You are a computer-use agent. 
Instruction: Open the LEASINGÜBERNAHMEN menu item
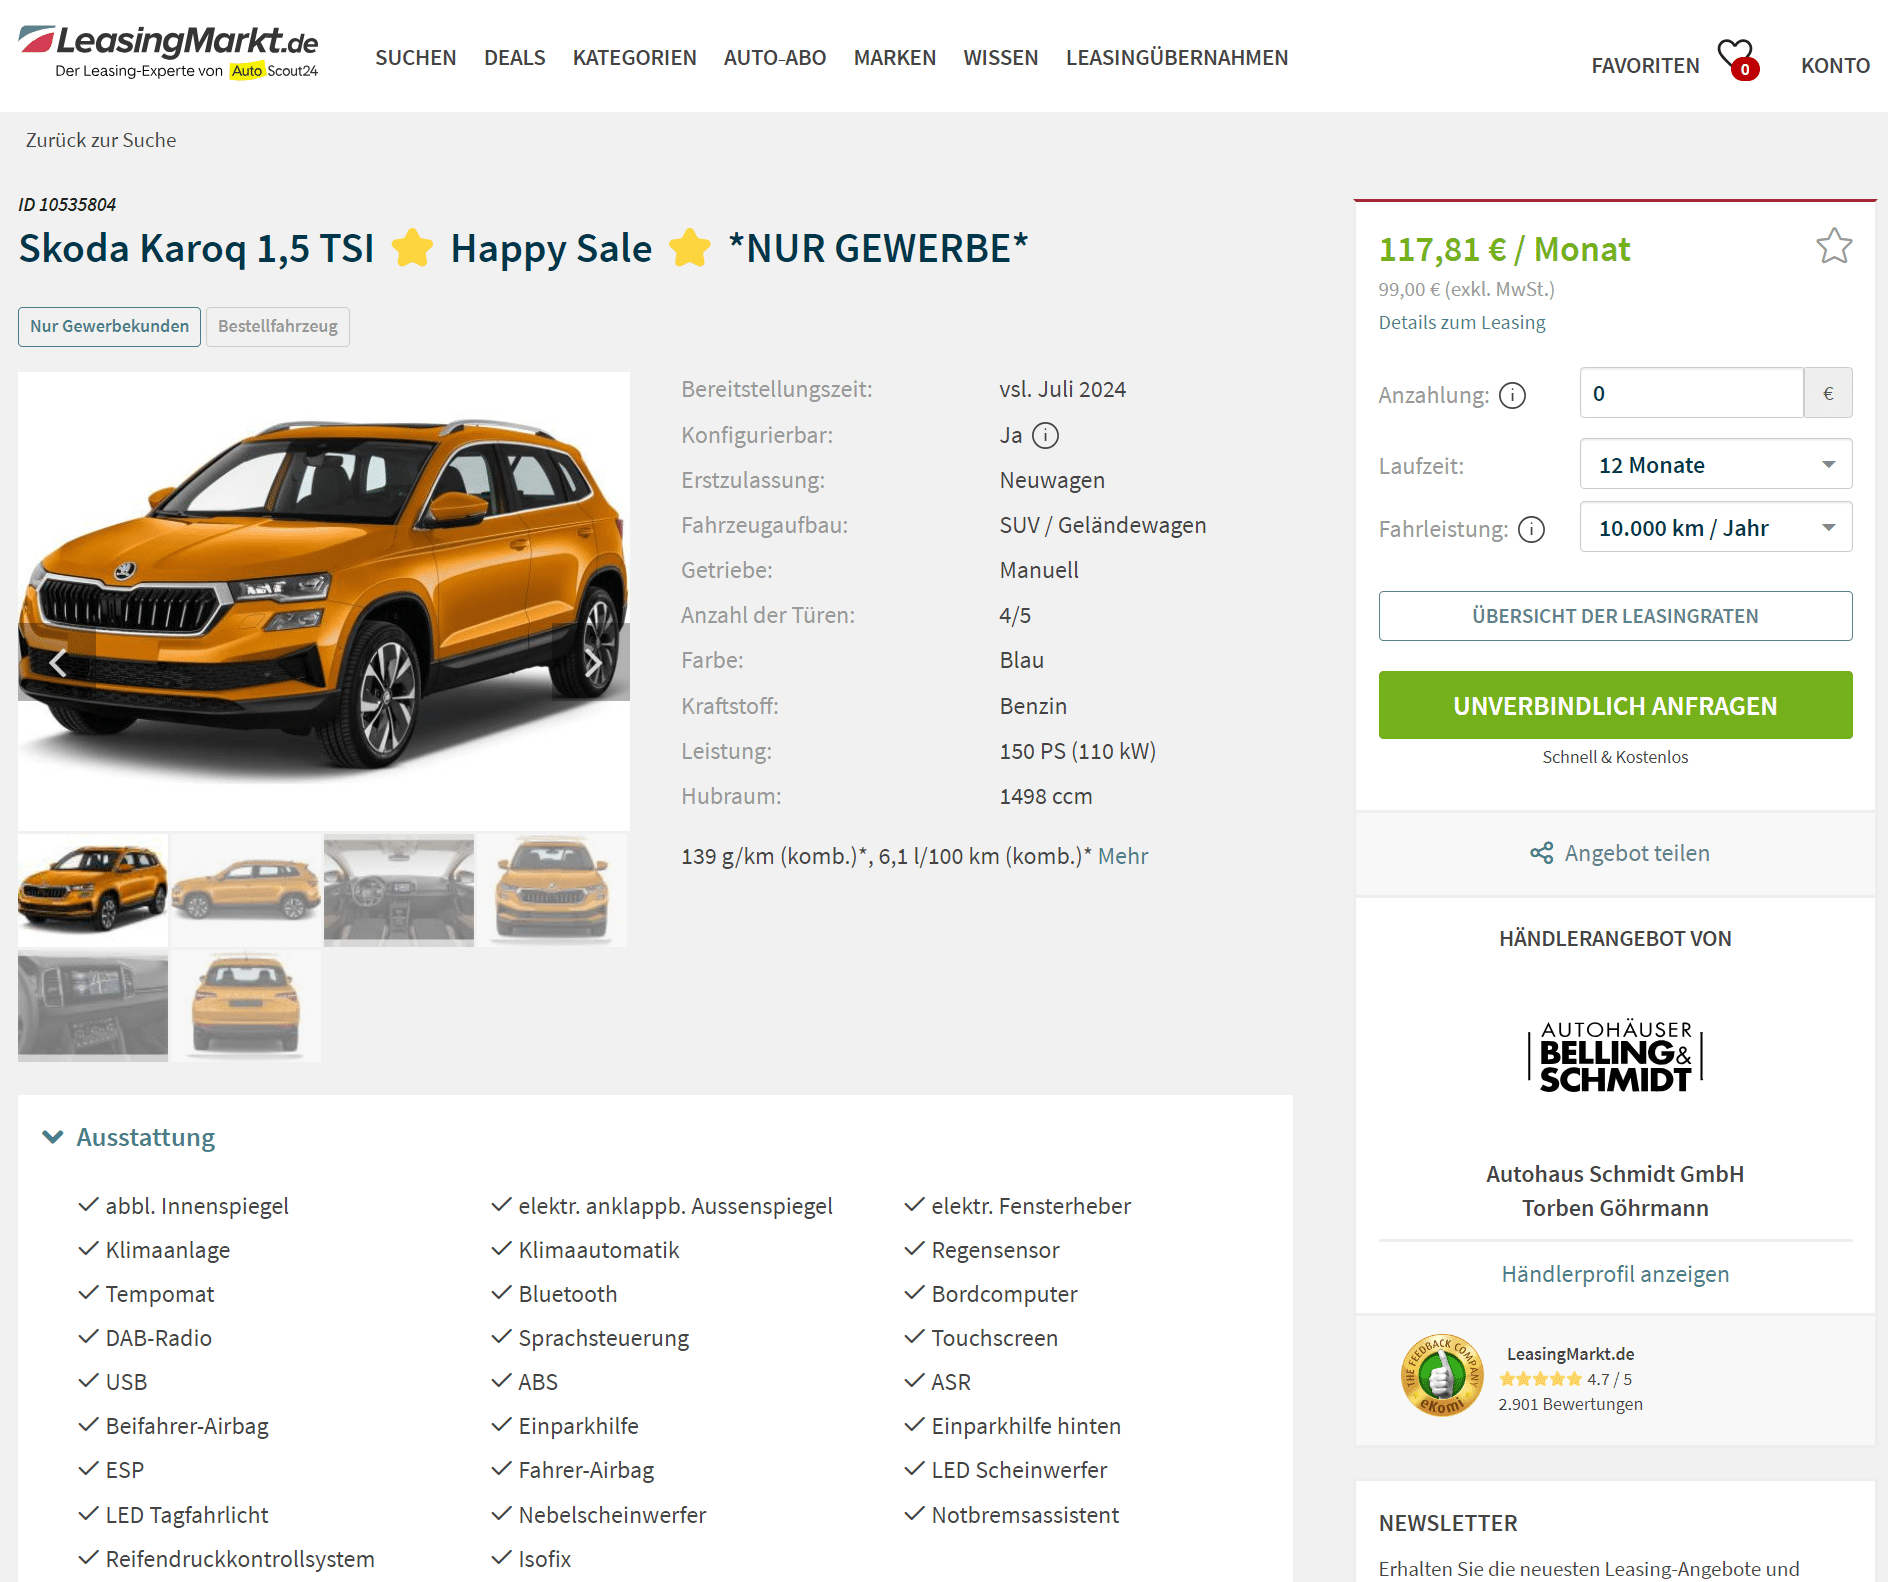click(1176, 58)
